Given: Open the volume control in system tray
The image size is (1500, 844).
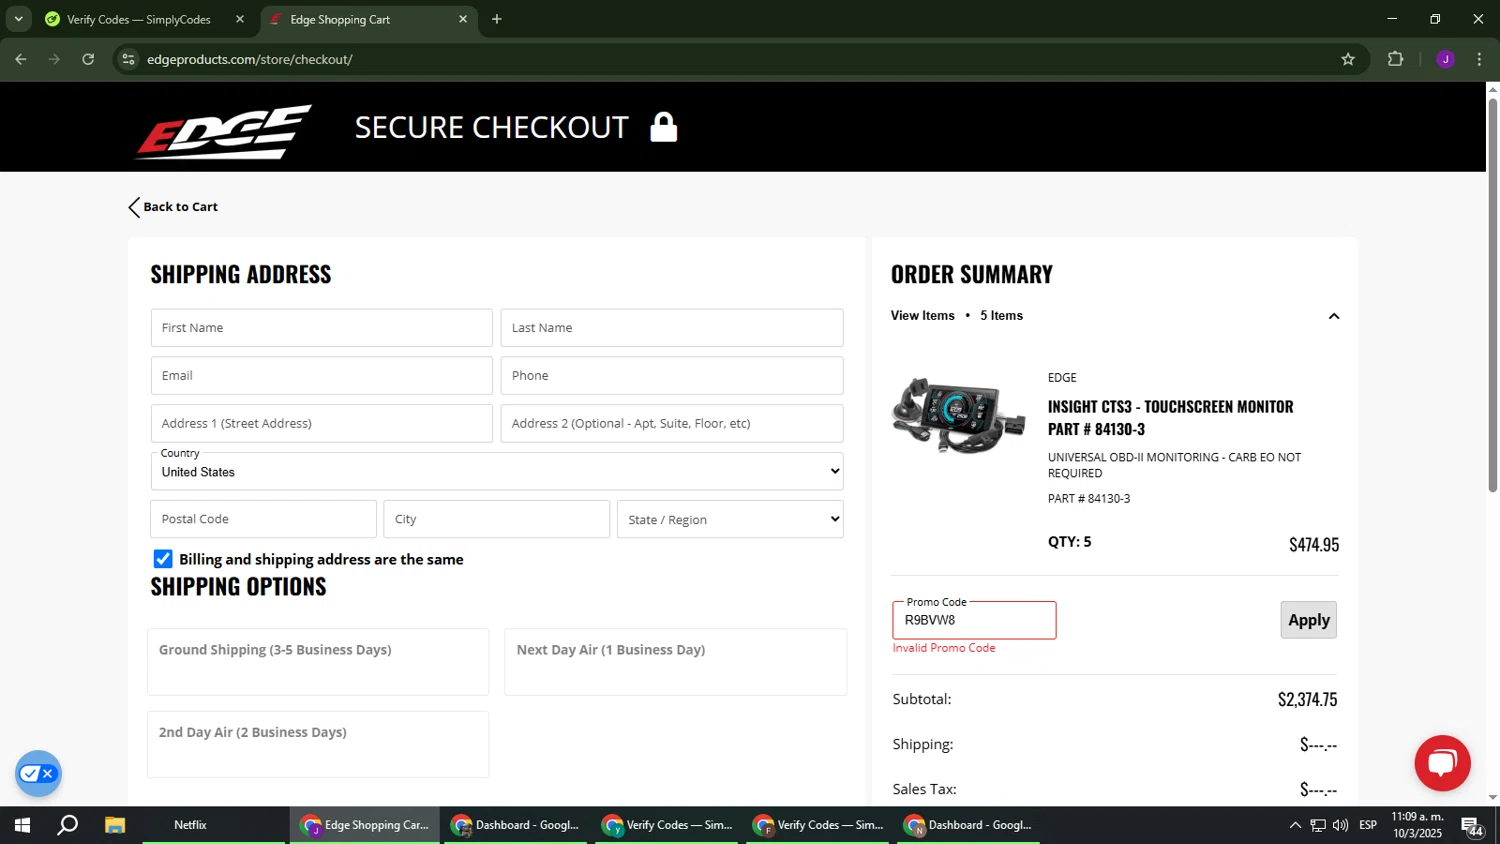Looking at the screenshot, I should (x=1341, y=825).
